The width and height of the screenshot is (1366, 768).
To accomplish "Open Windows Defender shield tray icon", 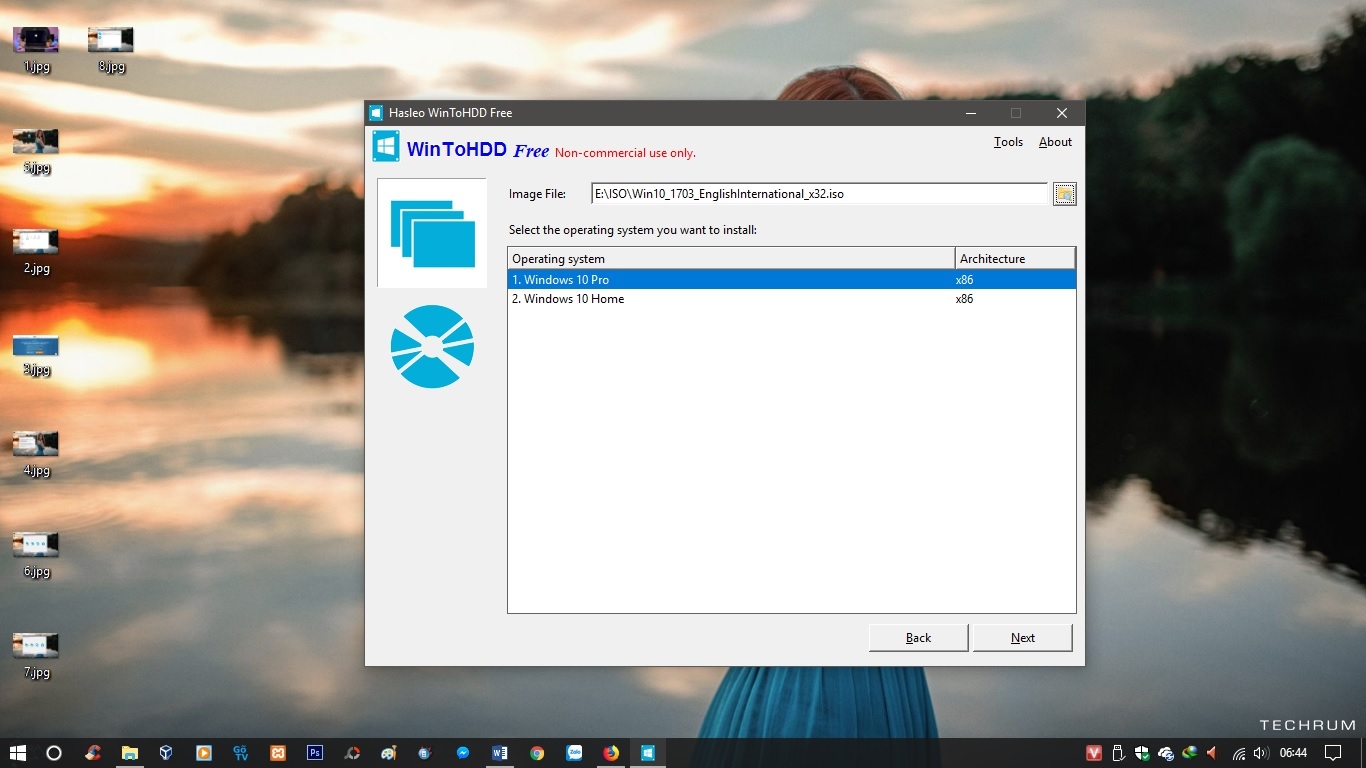I will pos(1142,753).
